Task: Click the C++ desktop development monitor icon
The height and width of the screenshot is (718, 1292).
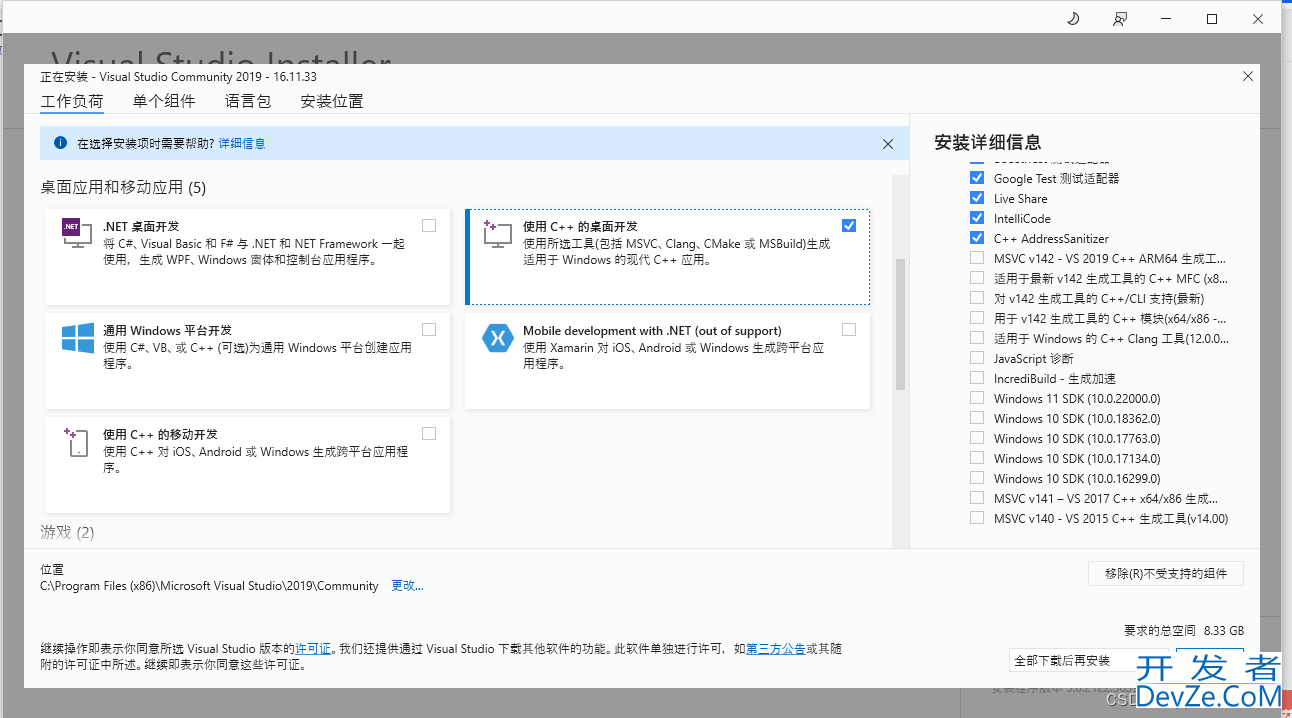Action: tap(497, 234)
